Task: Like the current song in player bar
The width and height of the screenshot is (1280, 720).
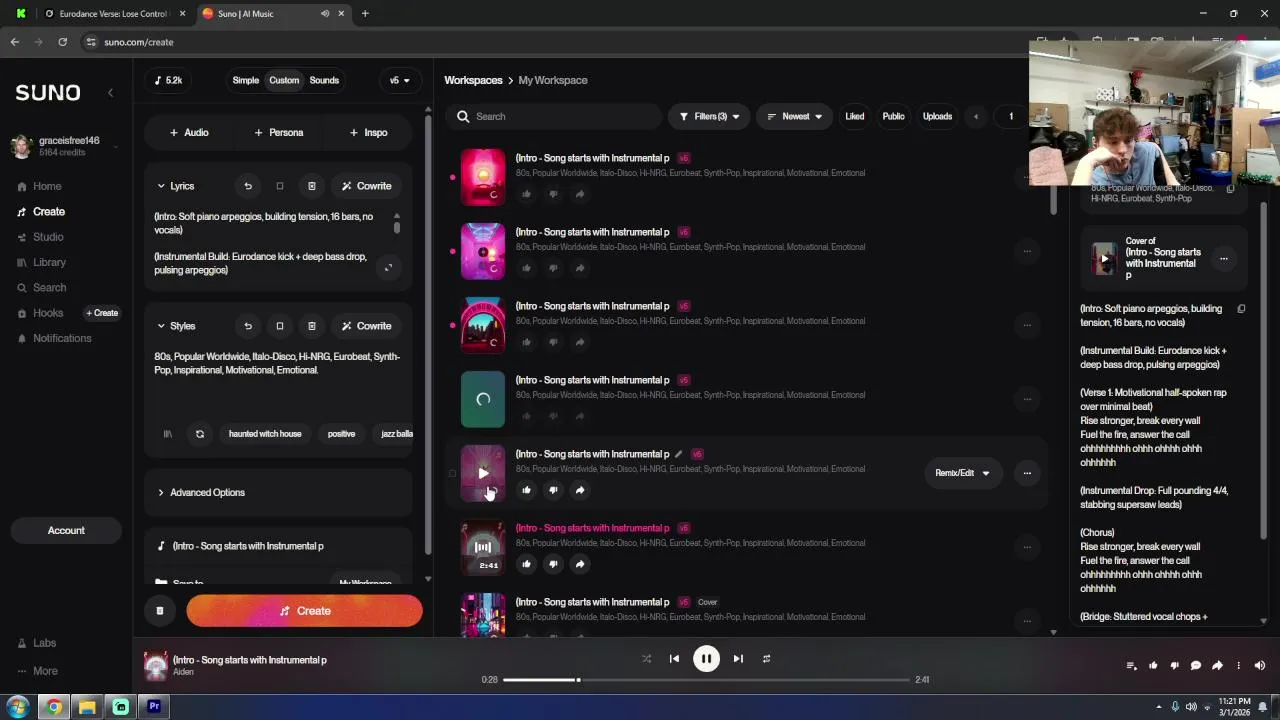Action: coord(1153,666)
